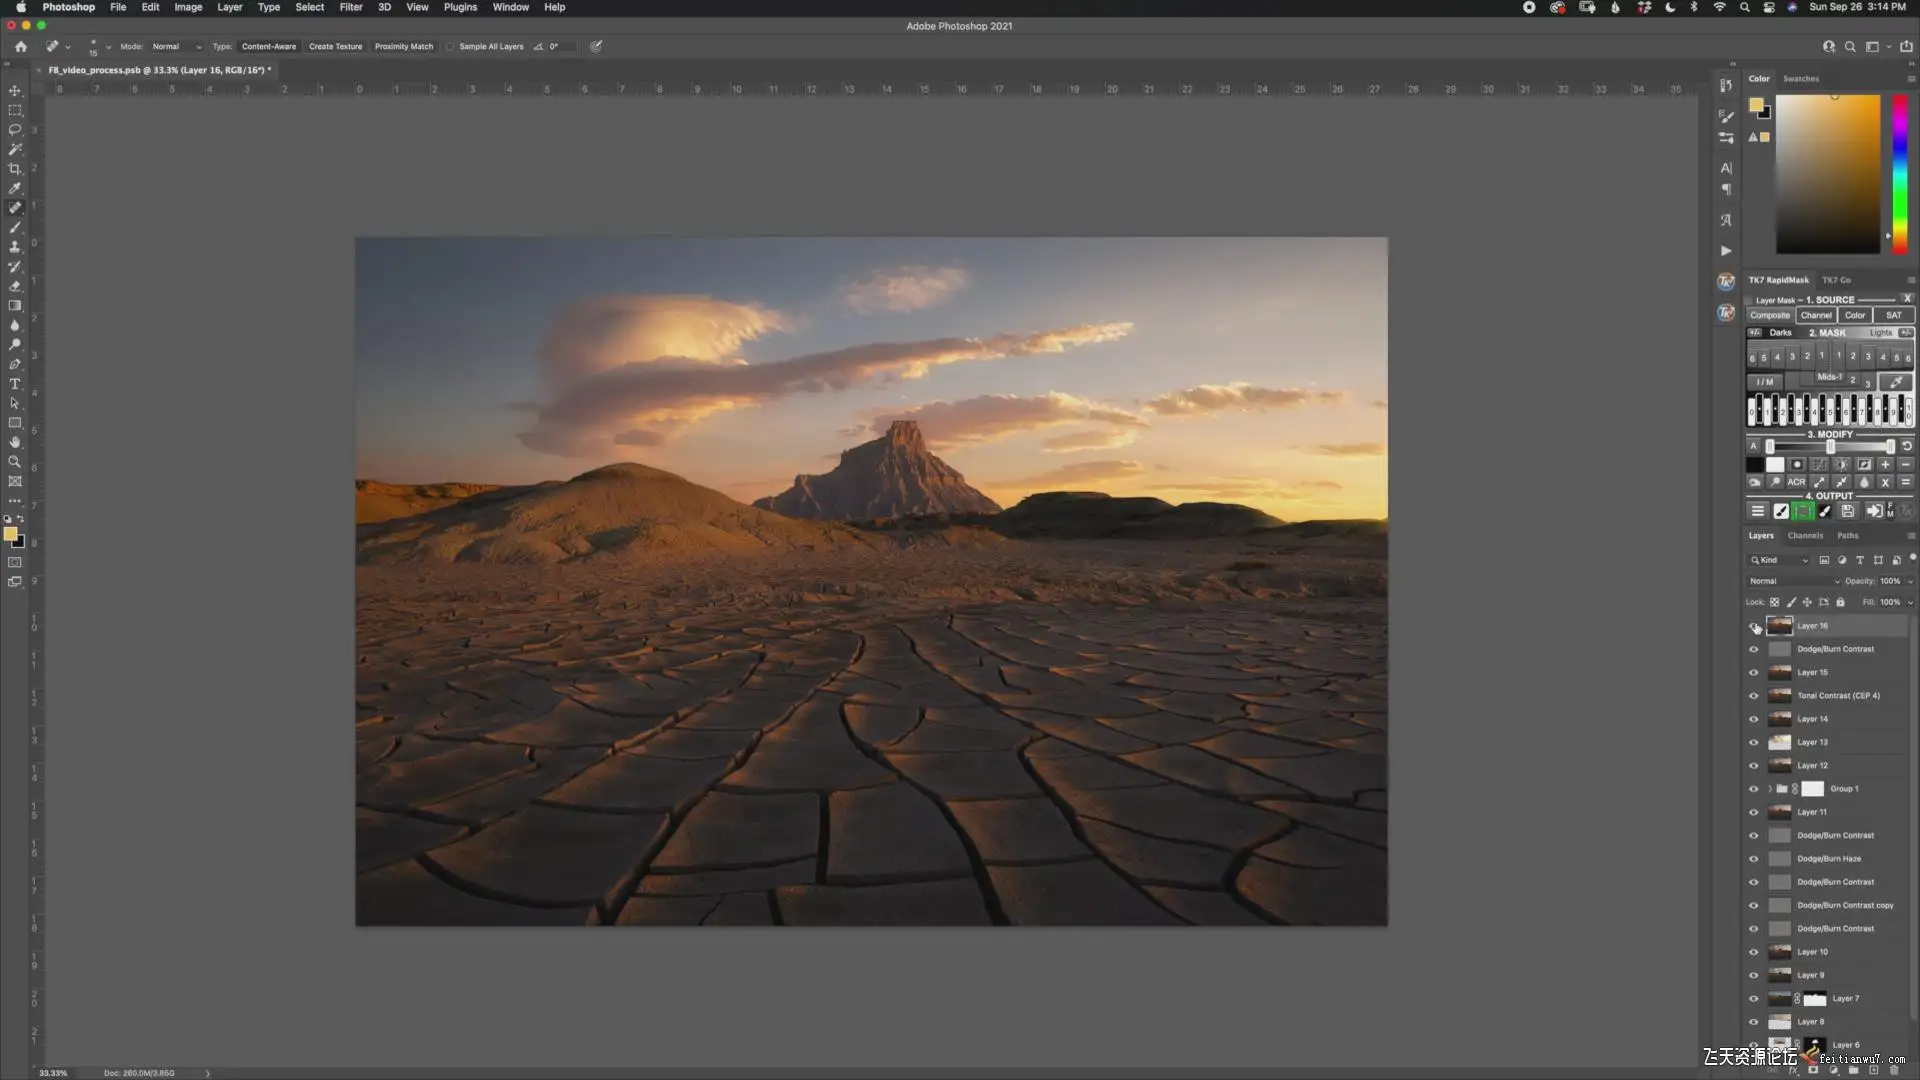Click the Content-Aware type button
Viewport: 1920px width, 1080px height.
269,46
